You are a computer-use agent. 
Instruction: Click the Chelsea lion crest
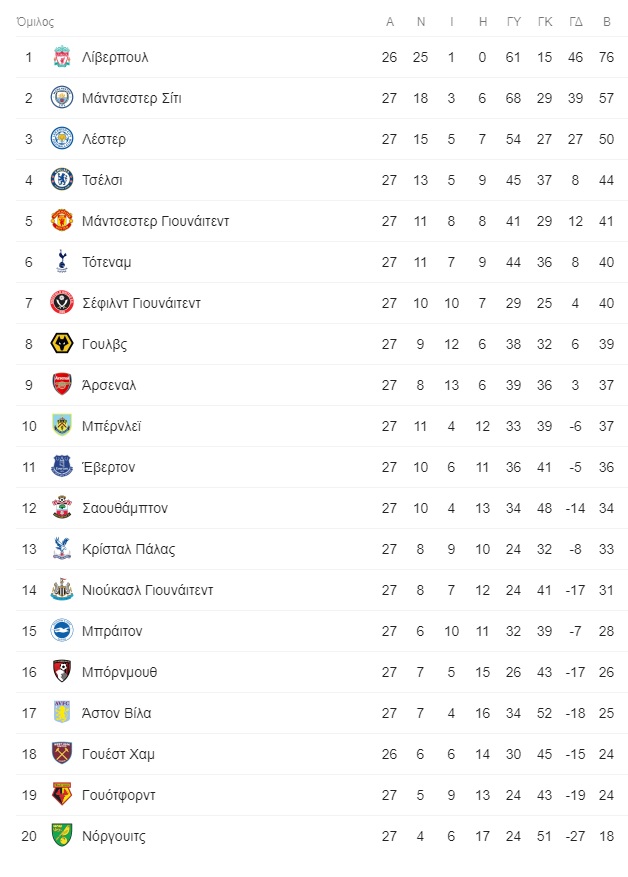(62, 180)
